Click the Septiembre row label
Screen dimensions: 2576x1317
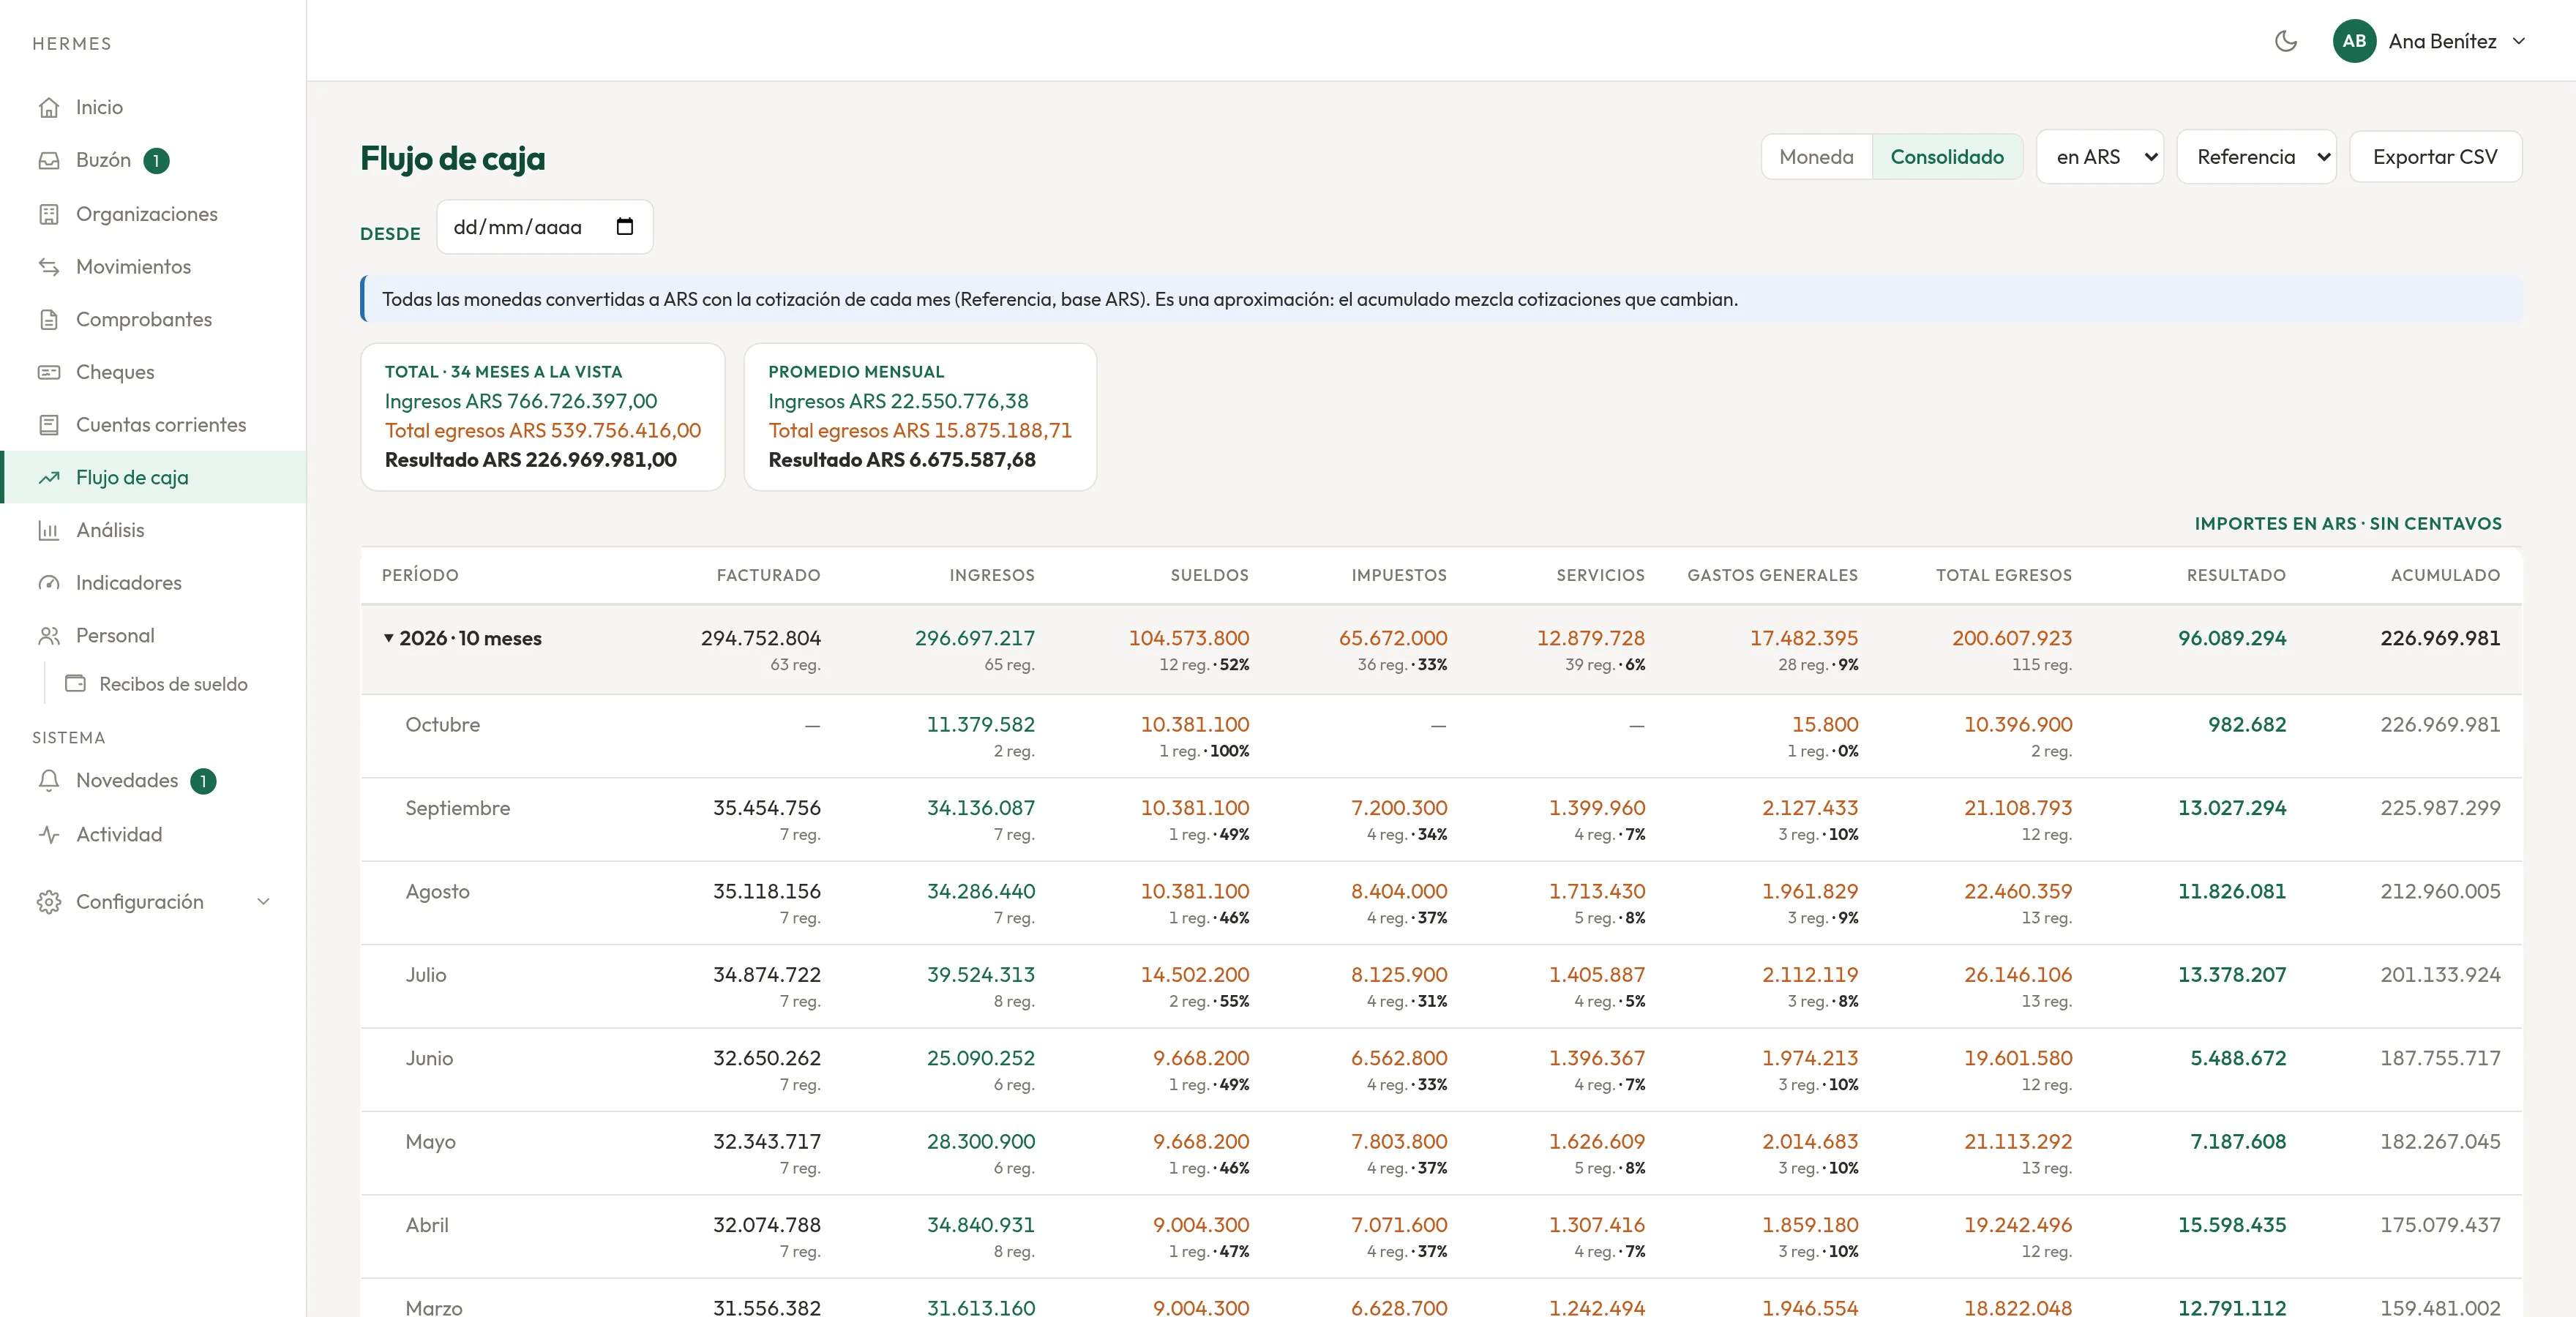(x=458, y=808)
